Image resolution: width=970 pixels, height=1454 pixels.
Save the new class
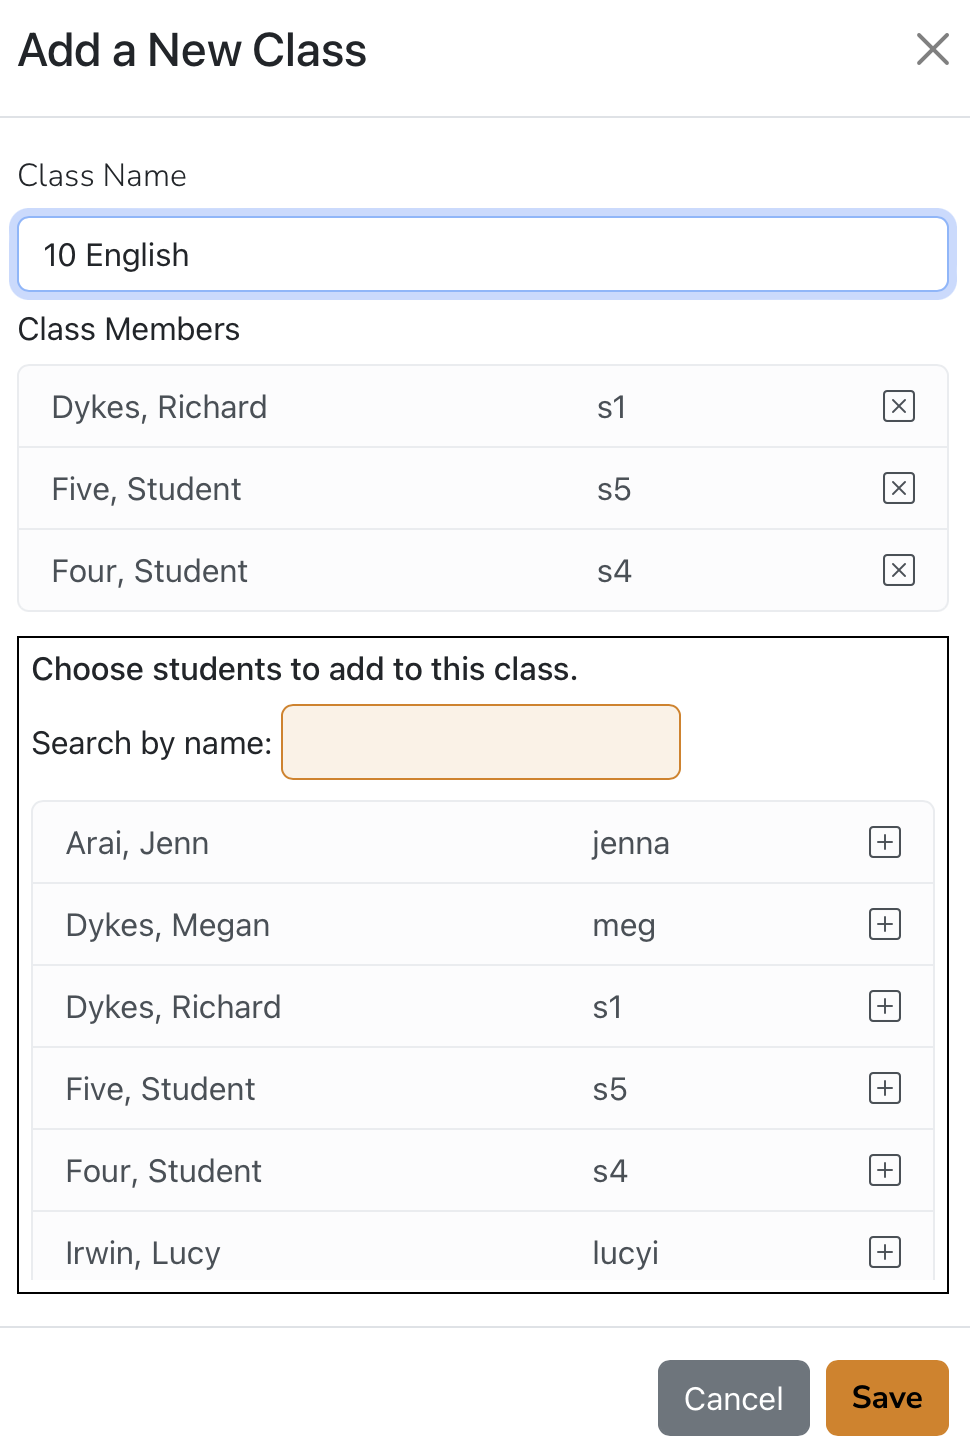[x=886, y=1397]
